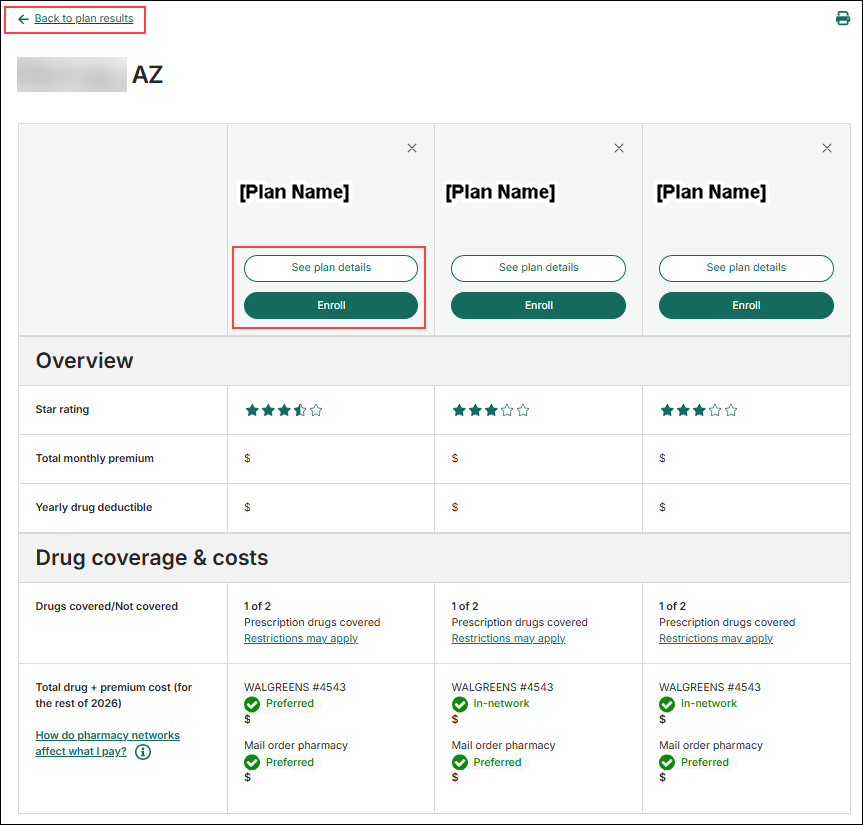Click first plan's mail order Preferred checkmark
863x825 pixels.
coord(252,762)
